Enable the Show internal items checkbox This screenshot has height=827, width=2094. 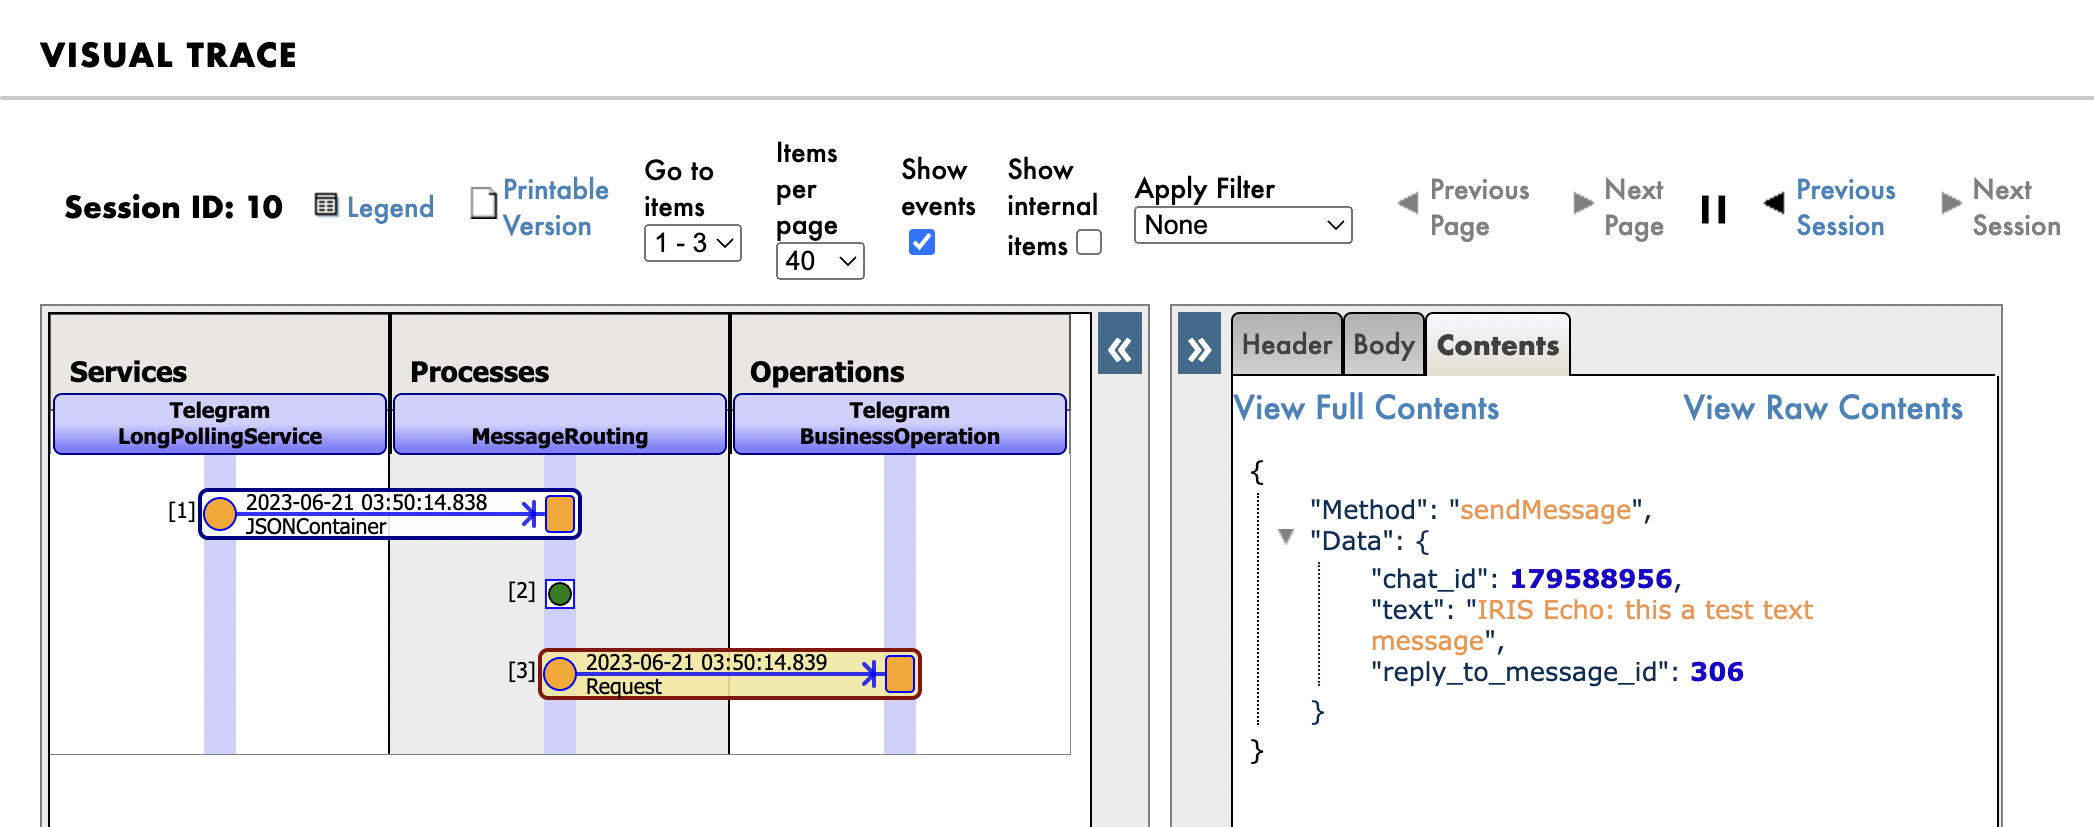pos(1089,243)
